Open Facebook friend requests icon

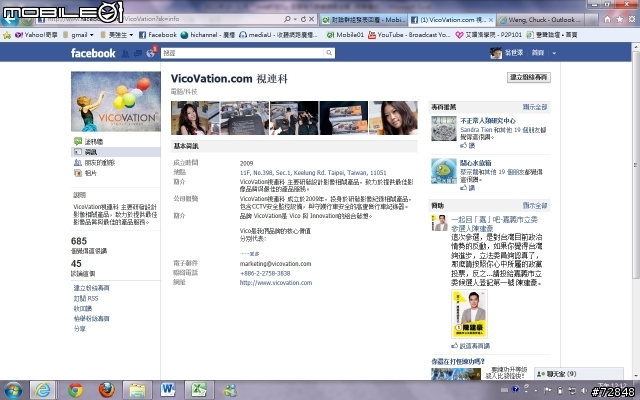click(126, 53)
